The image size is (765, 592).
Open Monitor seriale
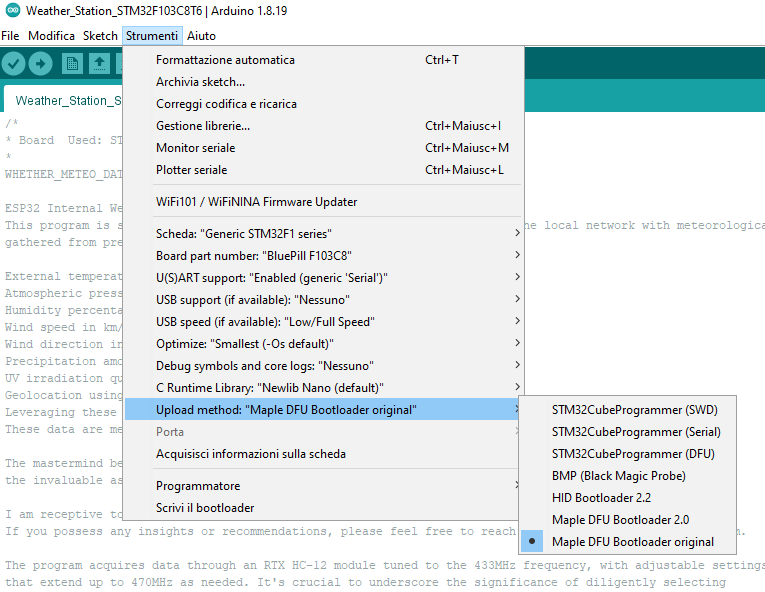coord(323,148)
